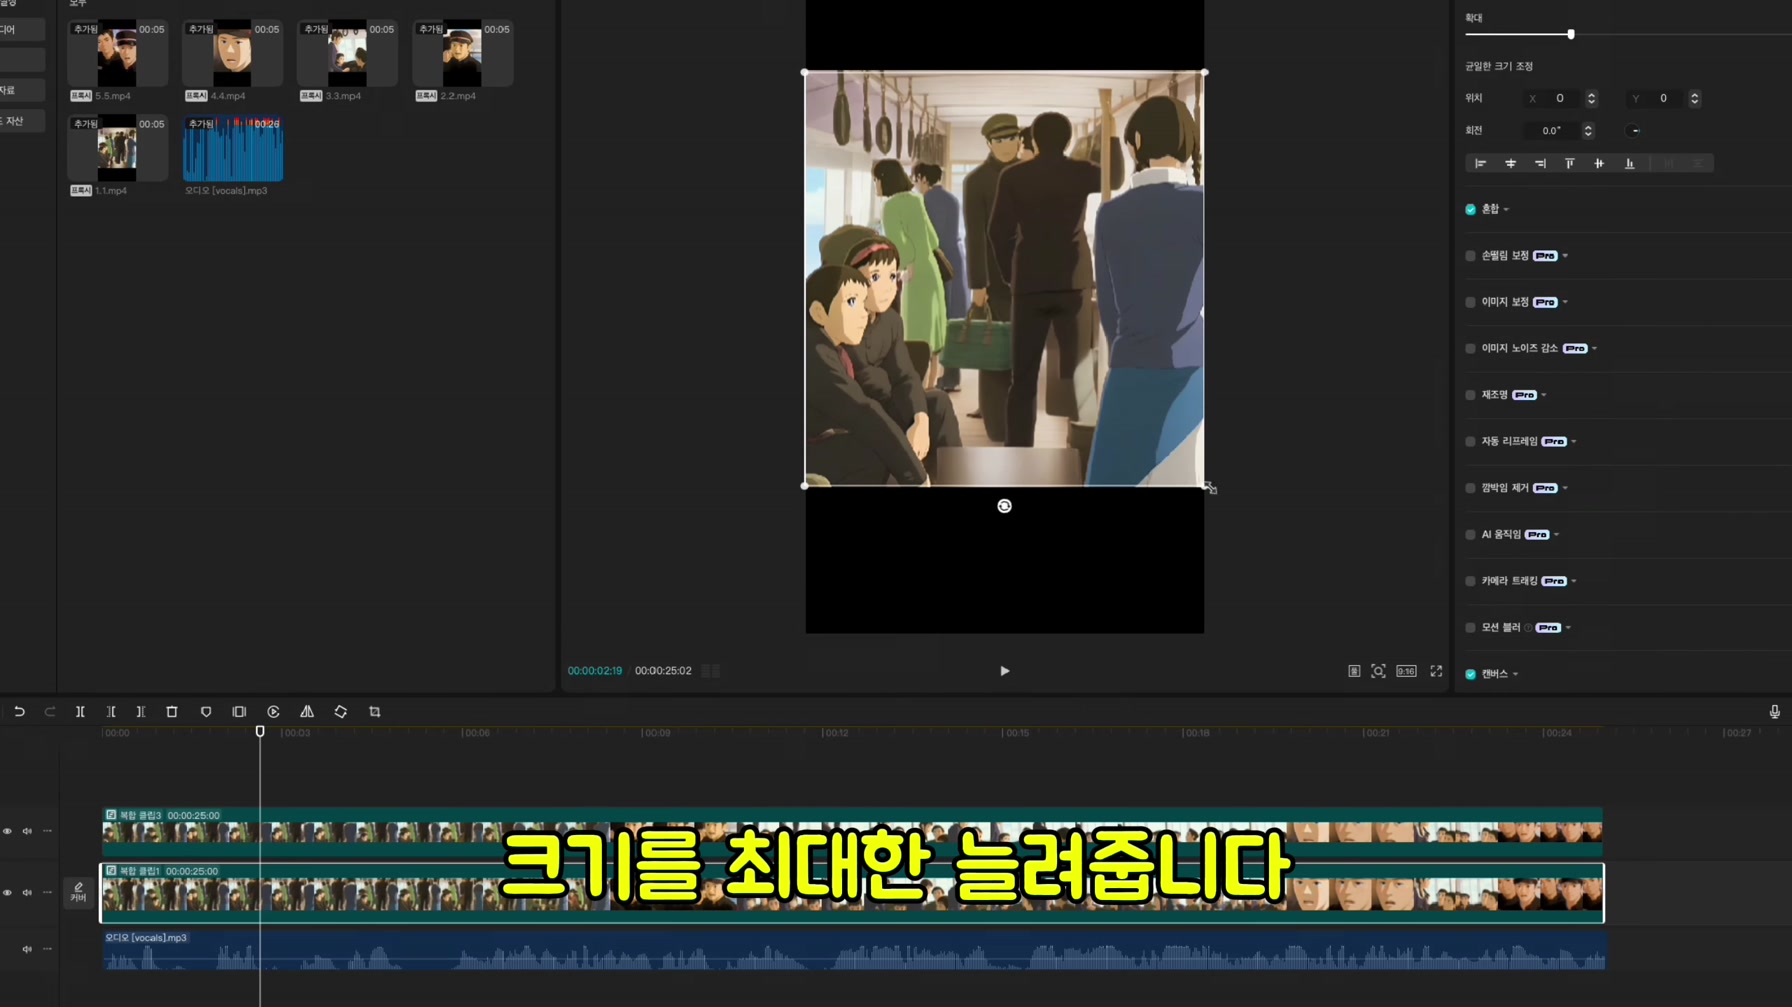The image size is (1792, 1007).
Task: Expand the 캔버스 section arrow
Action: coord(1516,674)
